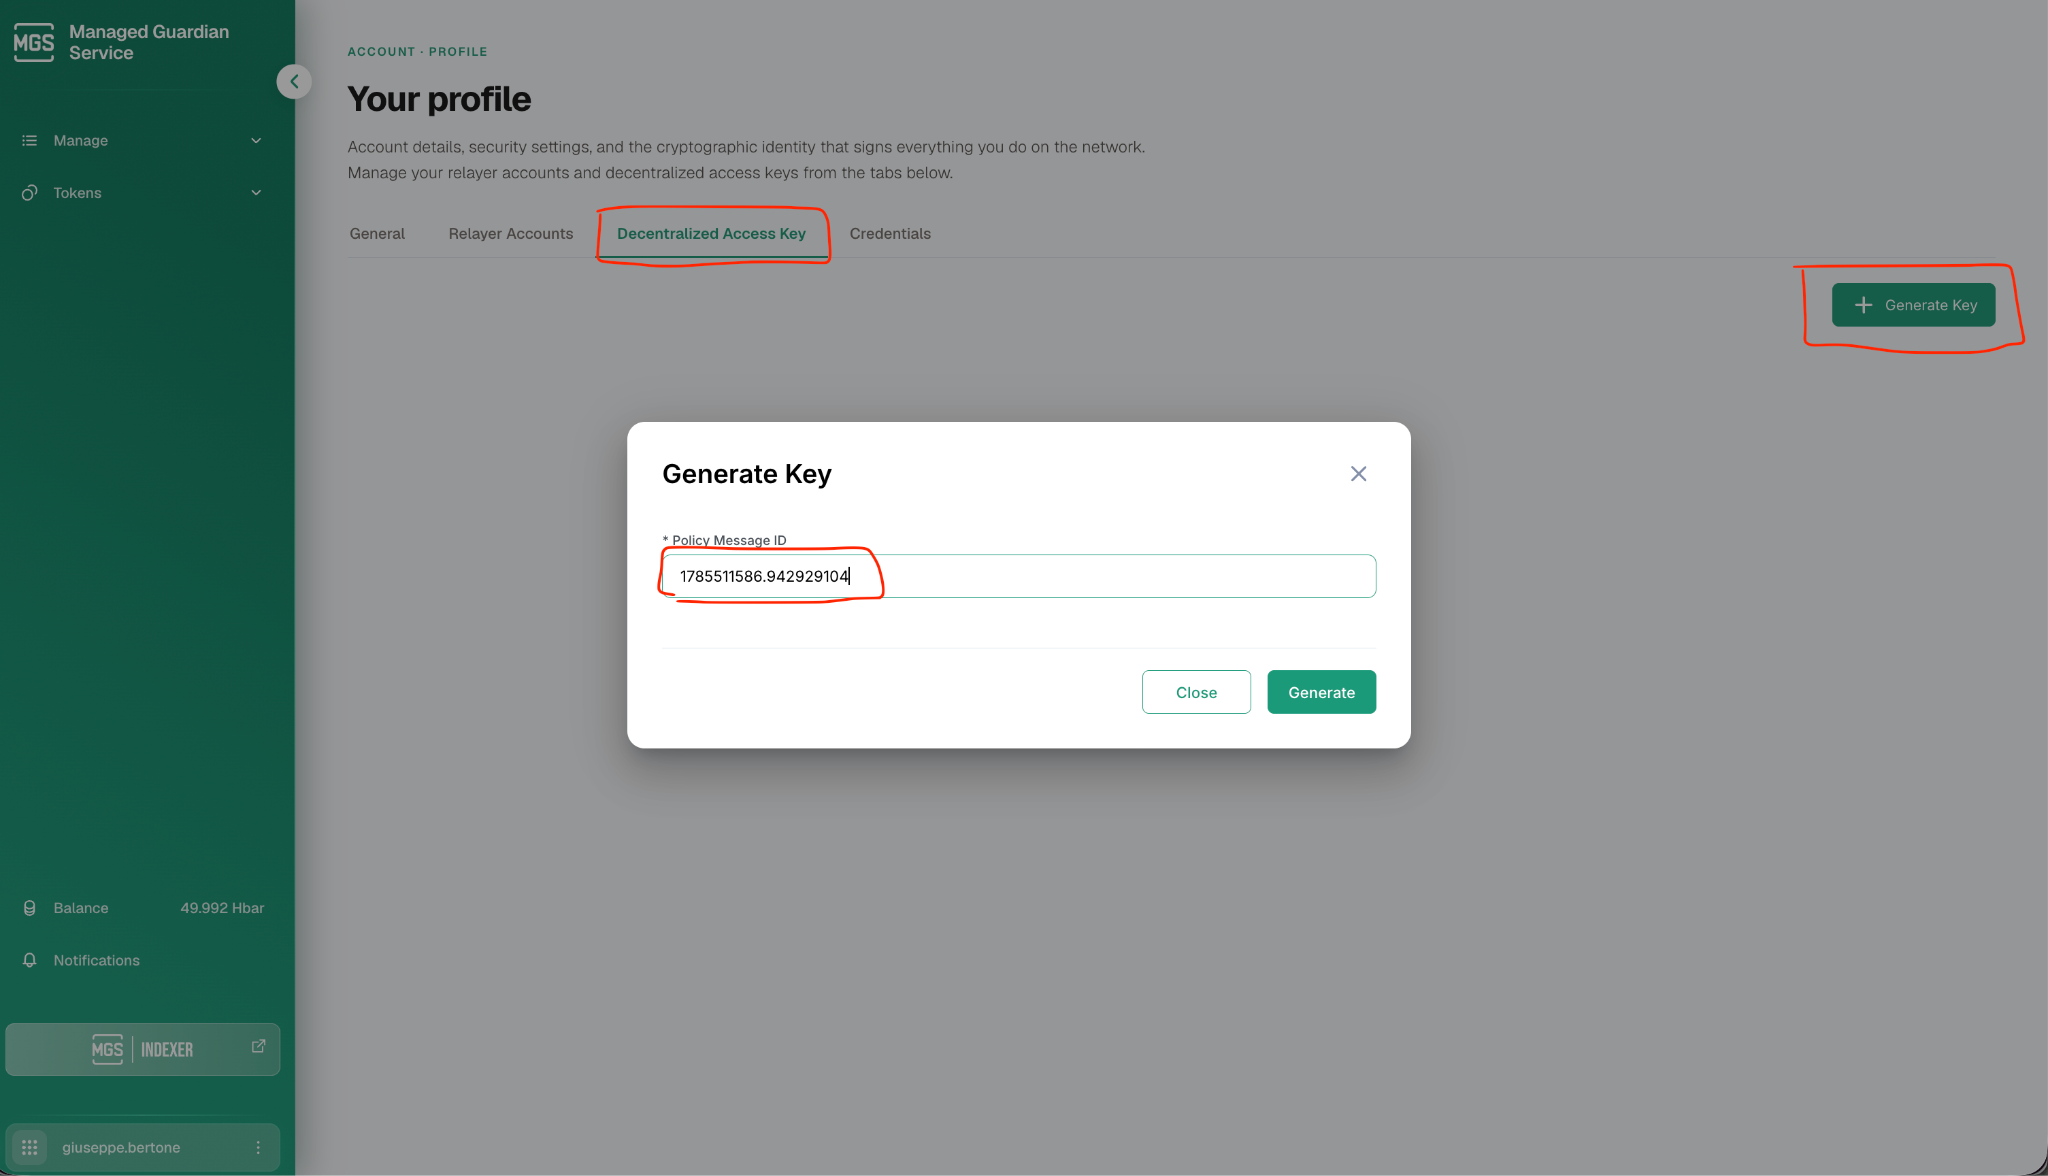The image size is (2048, 1176).
Task: Click the Tokens coin icon
Action: (30, 193)
